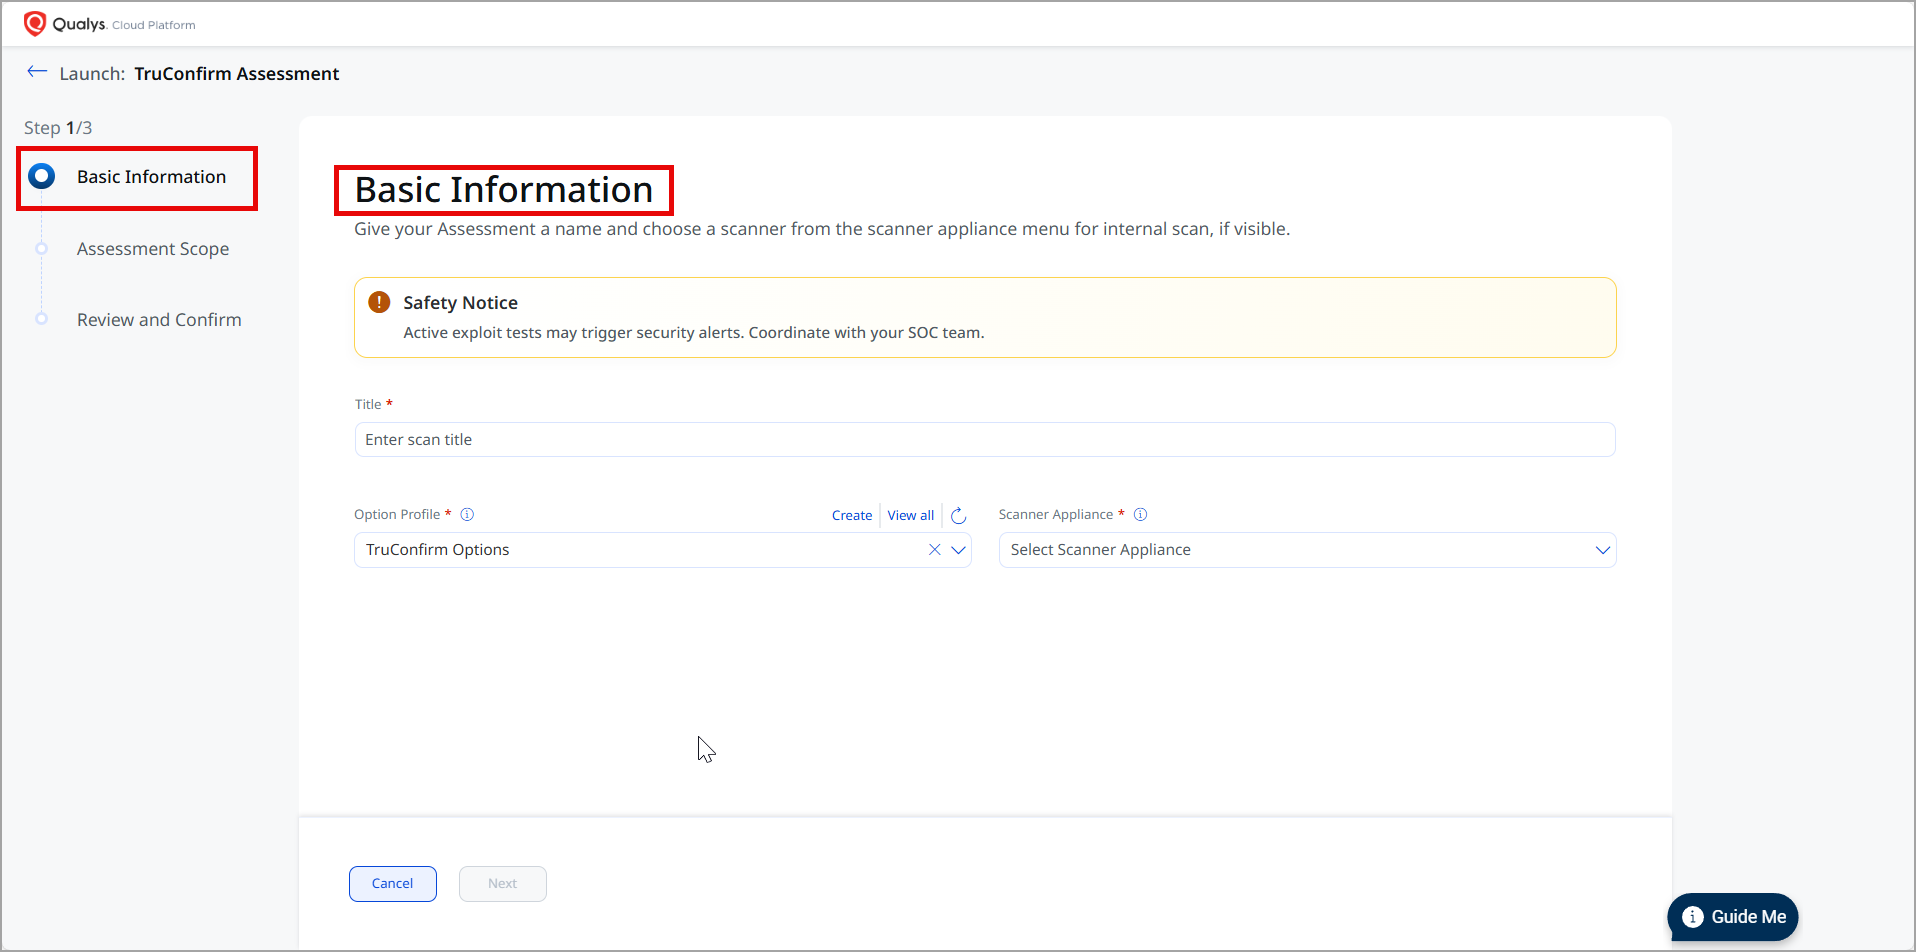Jump to the Review and Confirm step label

(159, 320)
